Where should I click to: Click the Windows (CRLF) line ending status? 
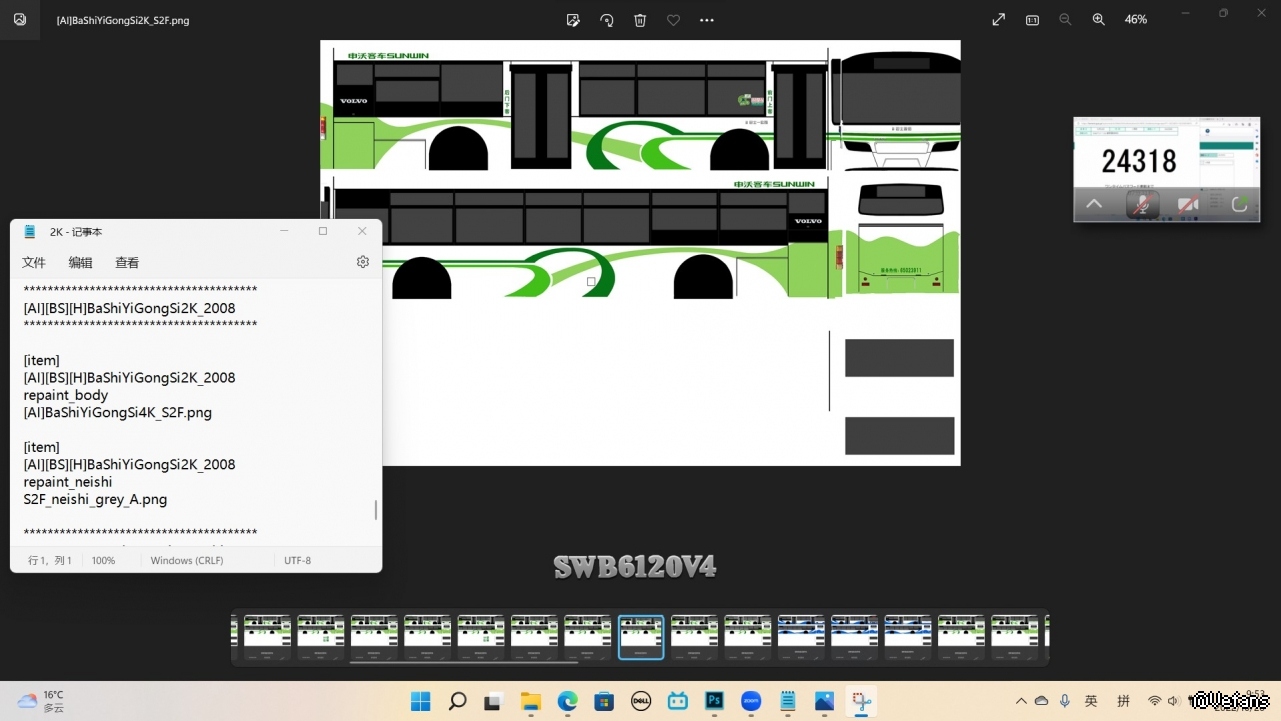coord(188,561)
